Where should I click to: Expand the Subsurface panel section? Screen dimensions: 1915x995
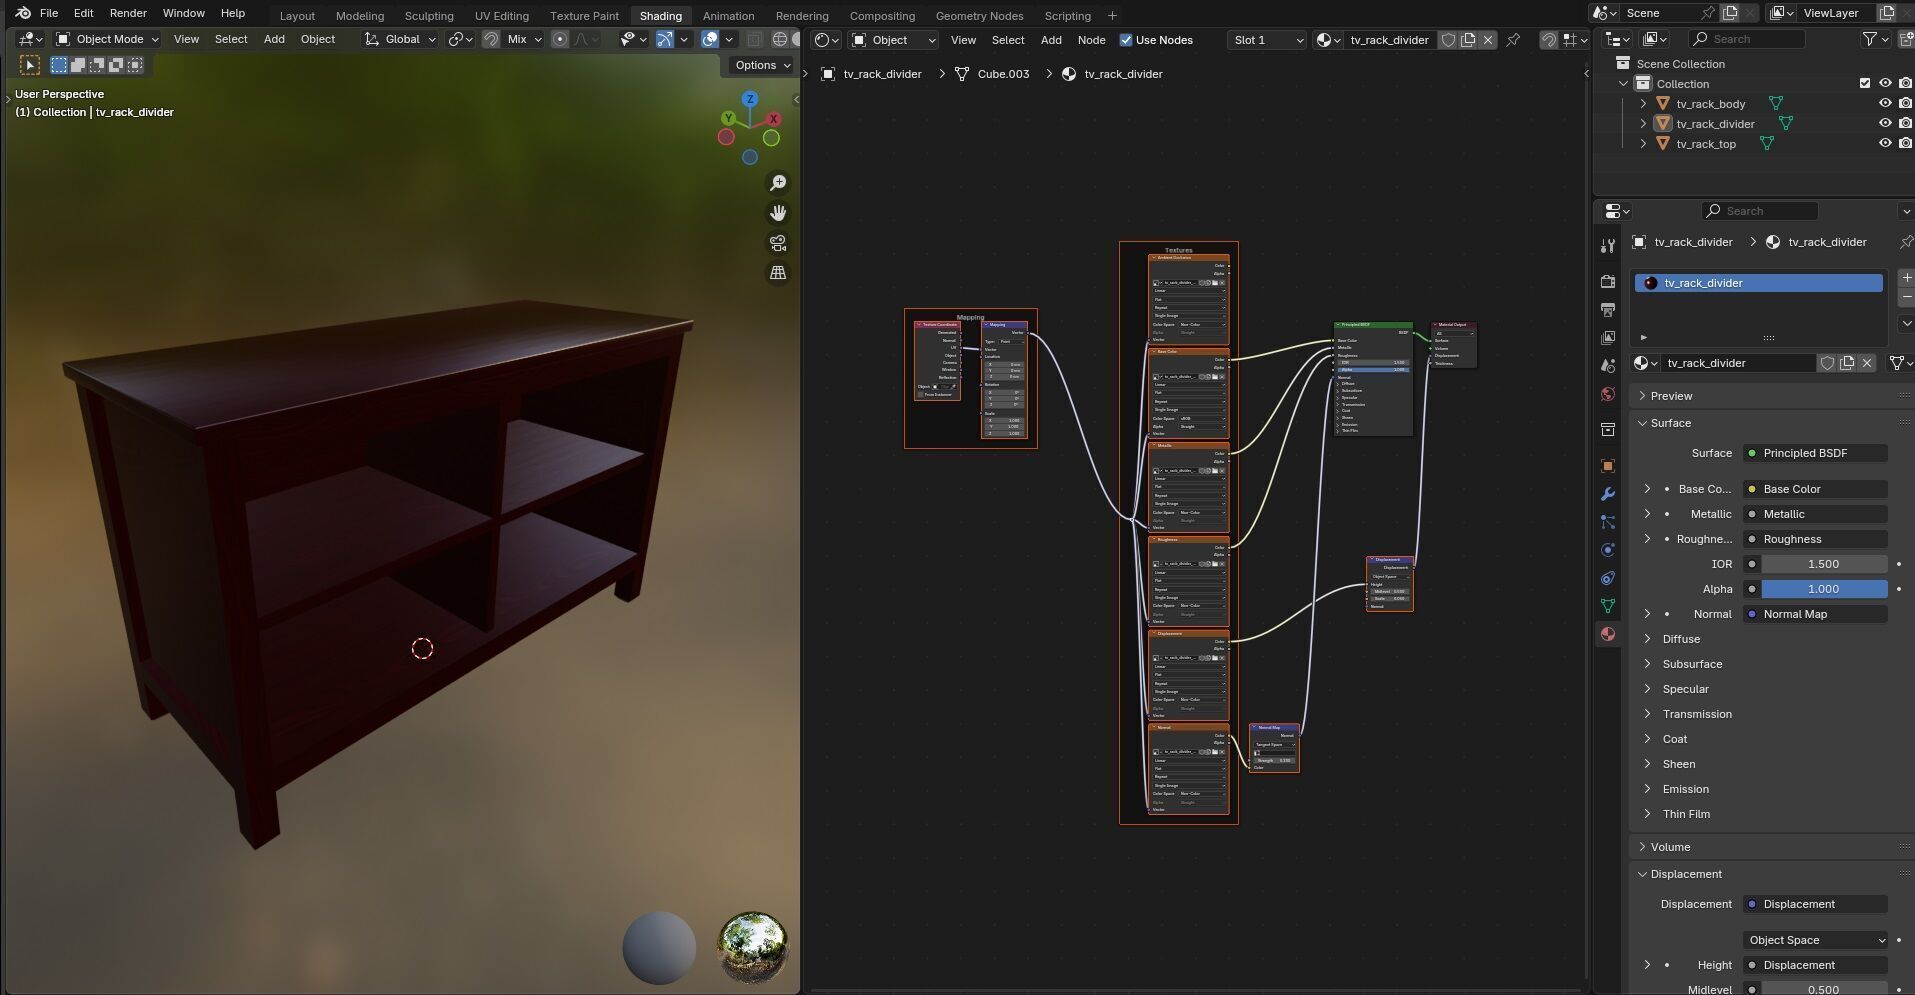tap(1692, 664)
